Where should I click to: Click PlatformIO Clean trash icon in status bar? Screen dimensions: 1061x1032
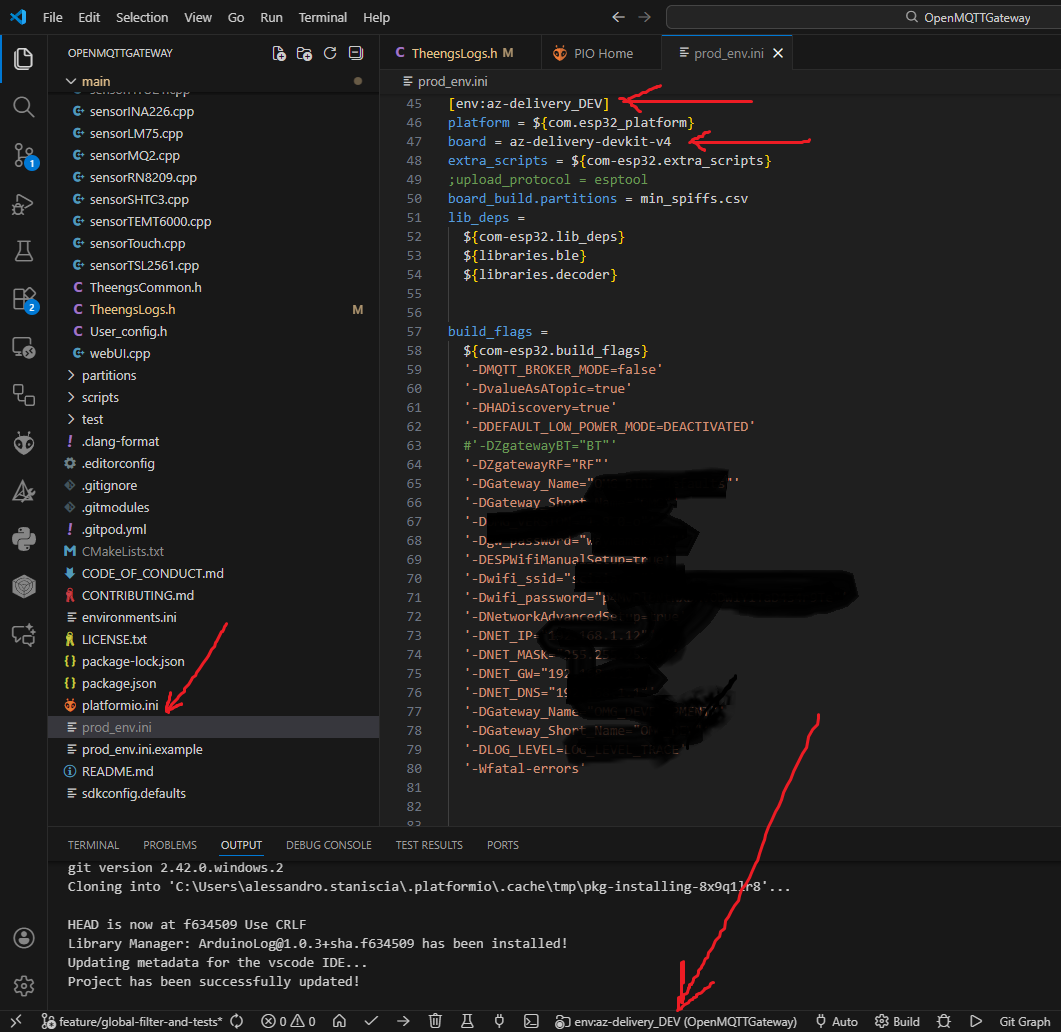[x=435, y=1021]
